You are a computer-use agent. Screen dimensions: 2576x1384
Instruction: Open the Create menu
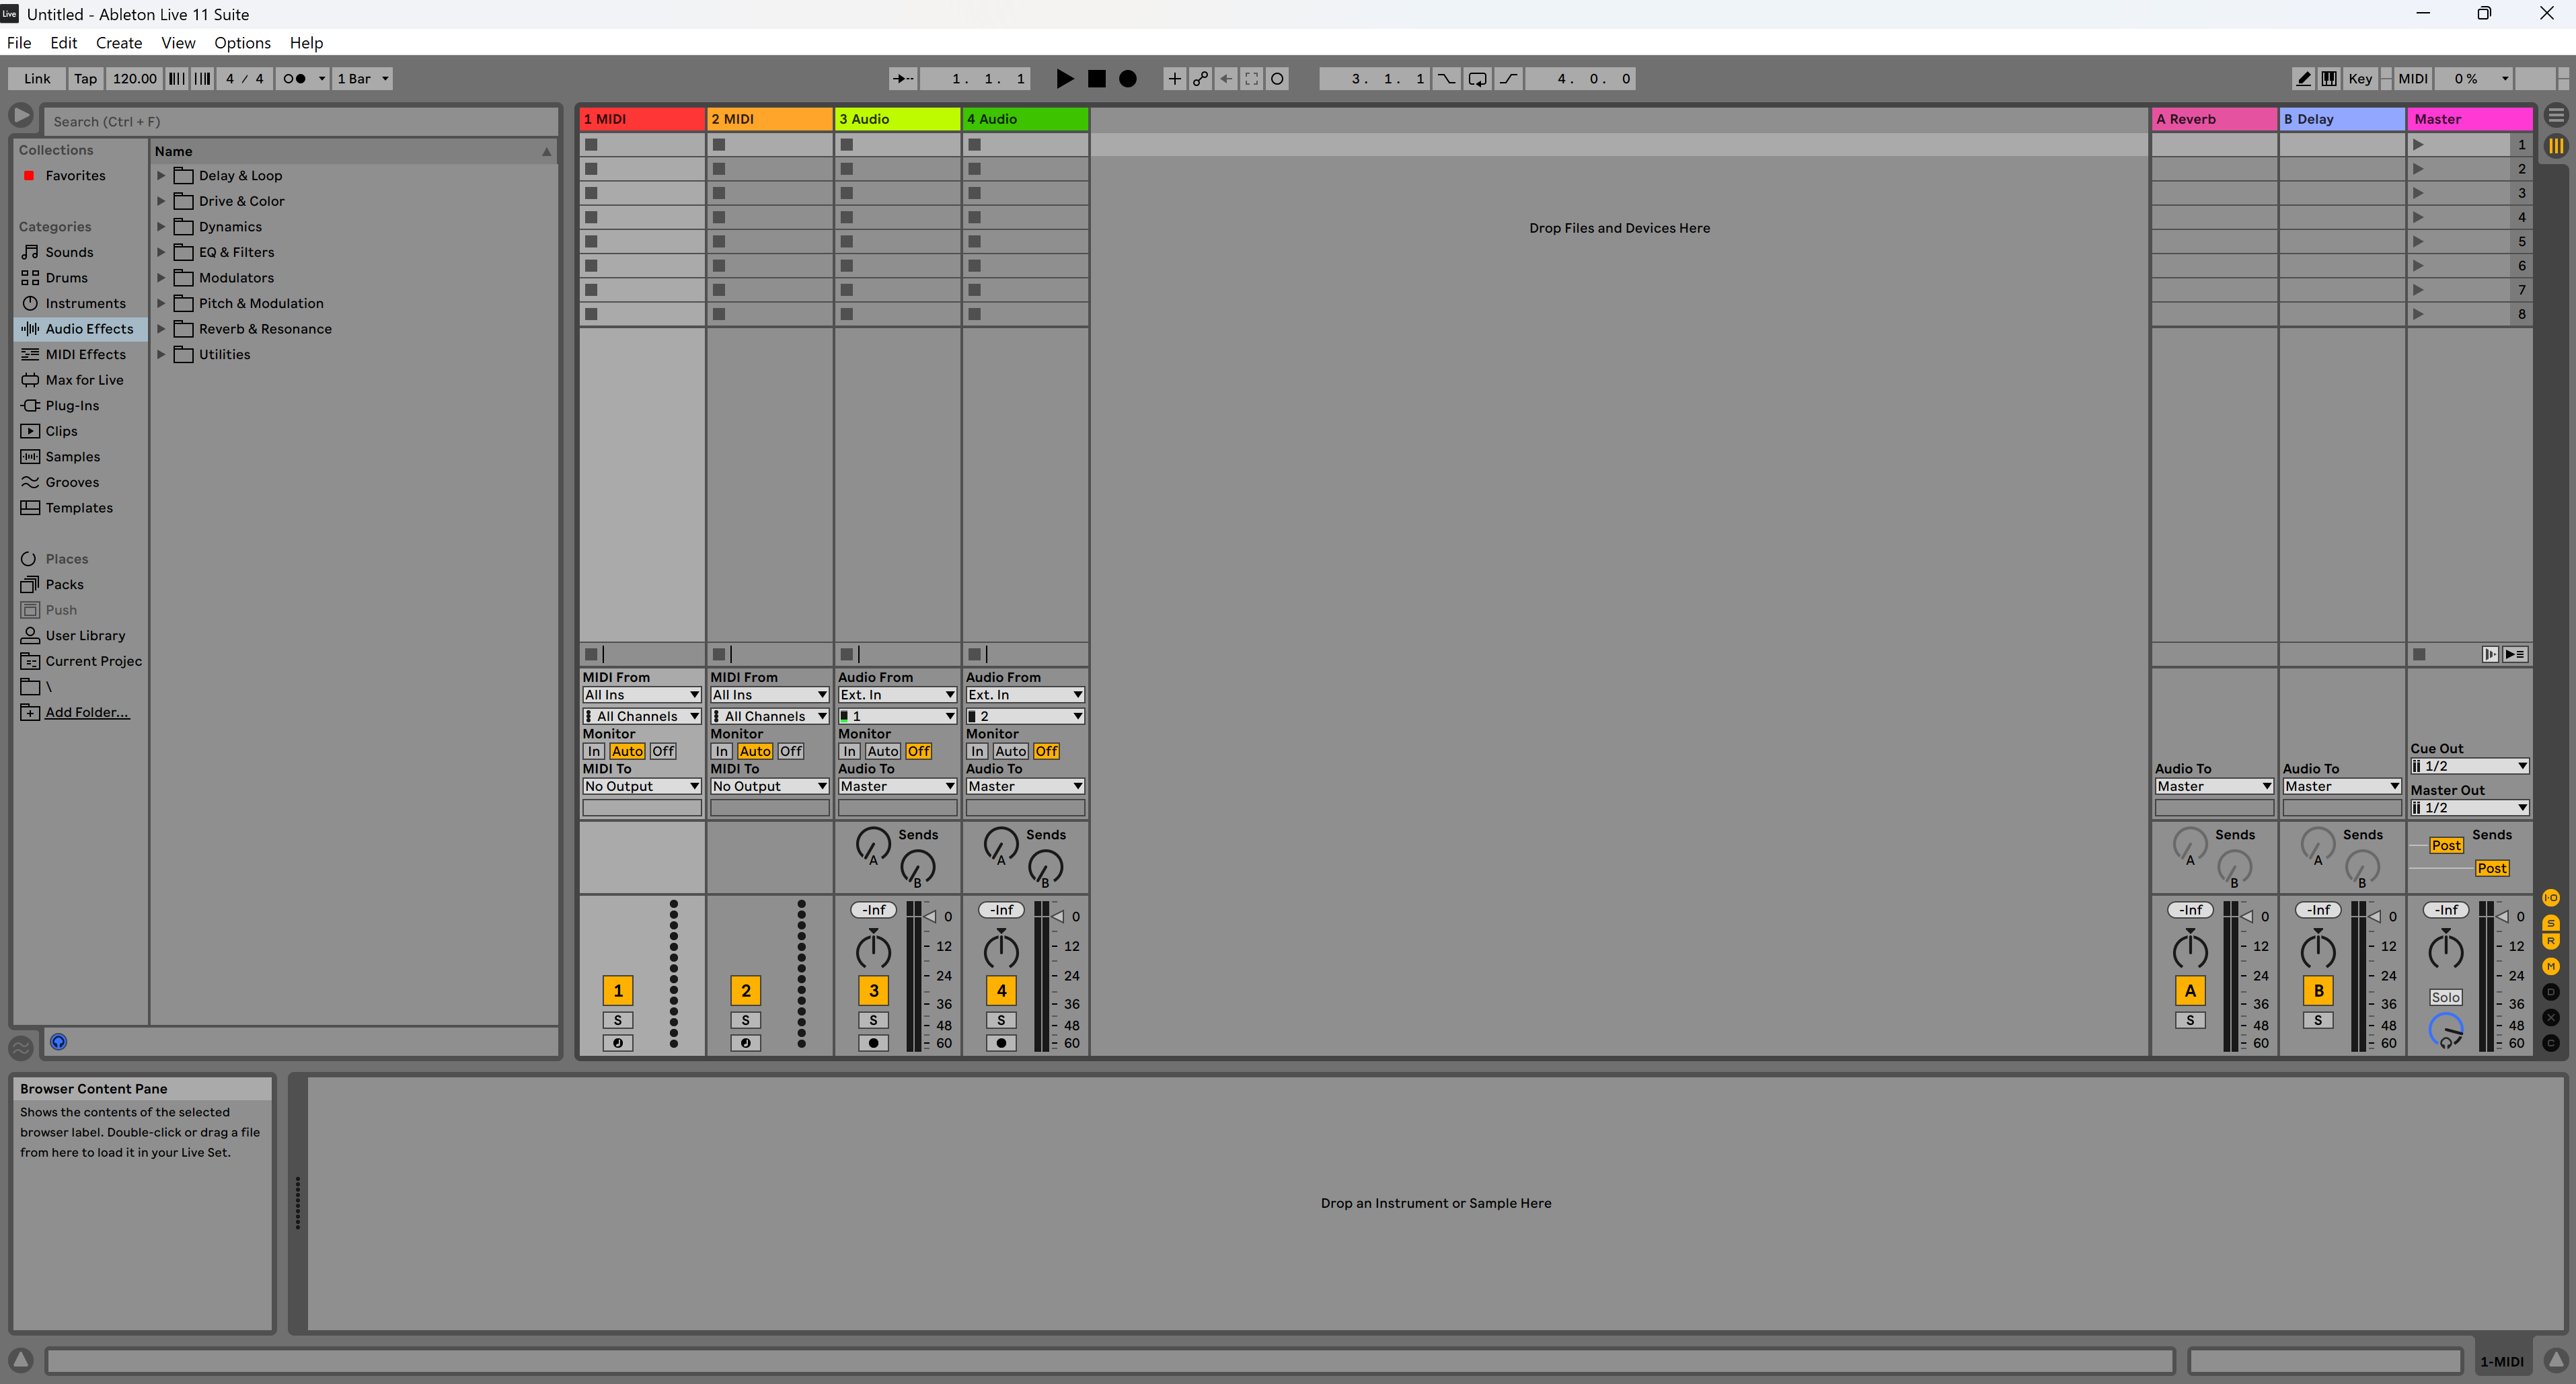(119, 42)
